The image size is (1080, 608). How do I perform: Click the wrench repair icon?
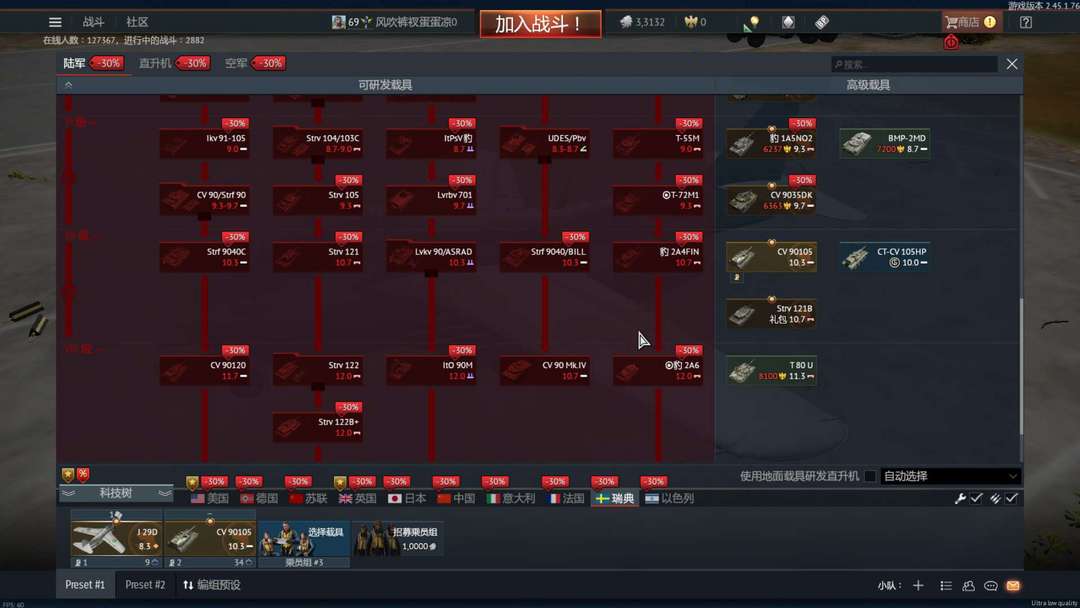pos(959,498)
